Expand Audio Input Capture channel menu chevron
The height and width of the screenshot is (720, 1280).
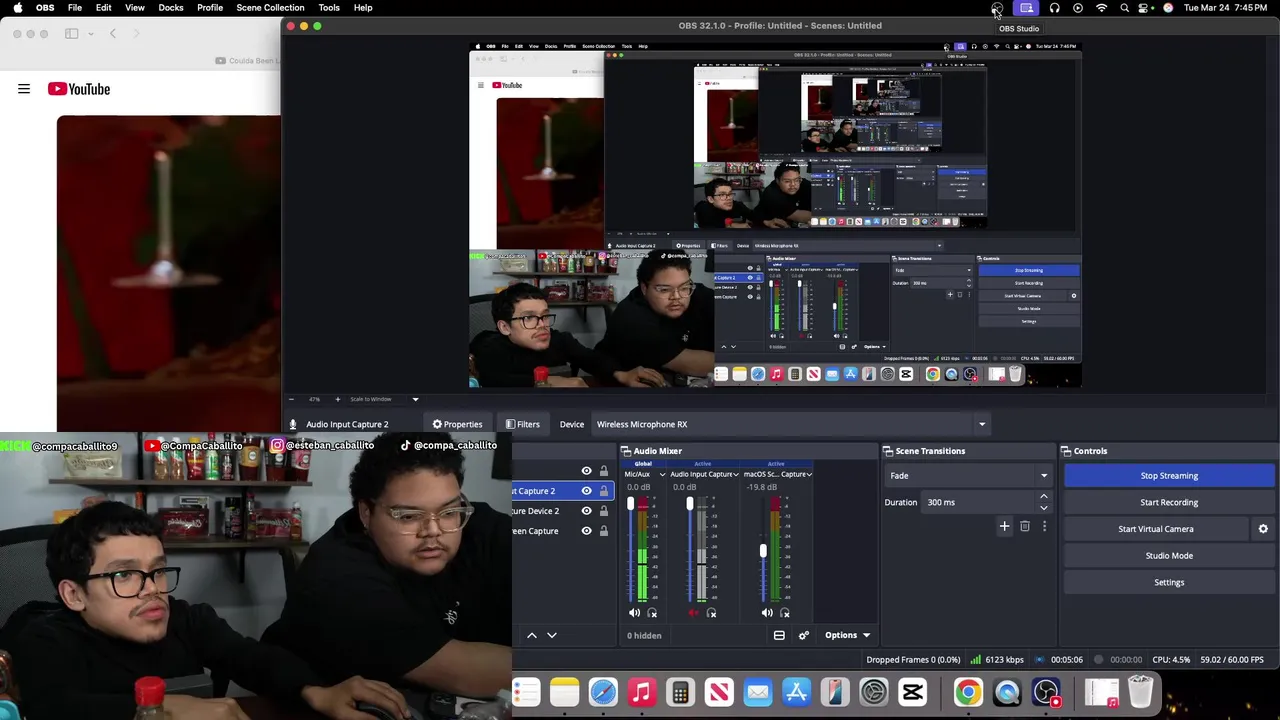[x=738, y=474]
